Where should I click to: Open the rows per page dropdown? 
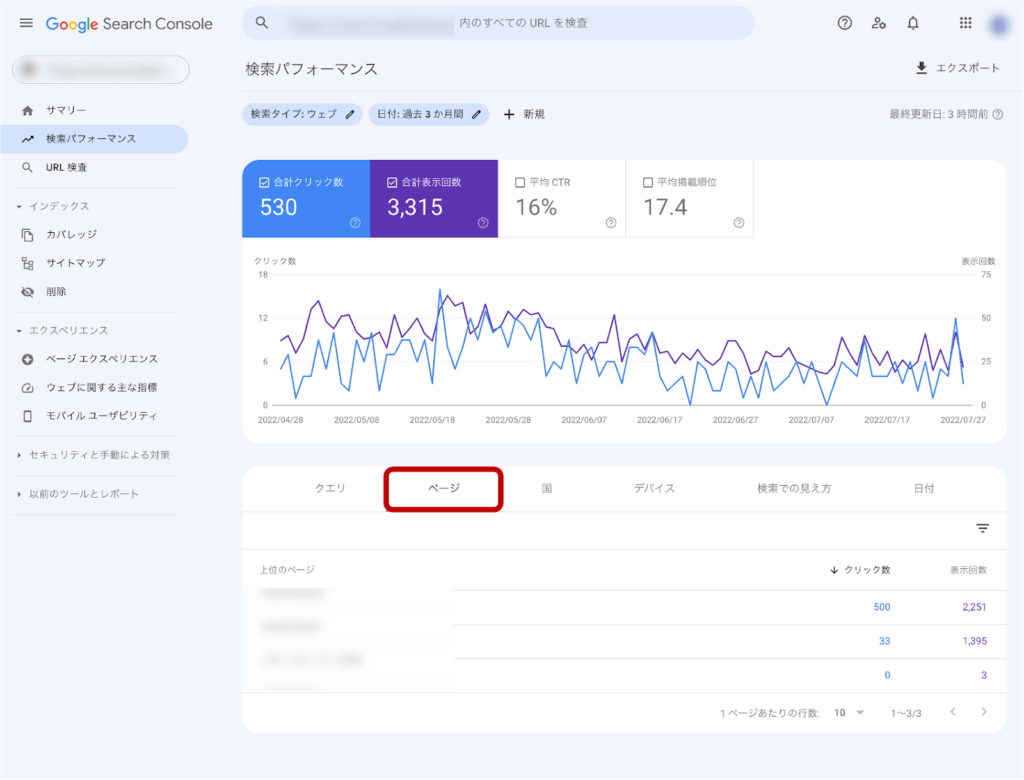[x=849, y=713]
